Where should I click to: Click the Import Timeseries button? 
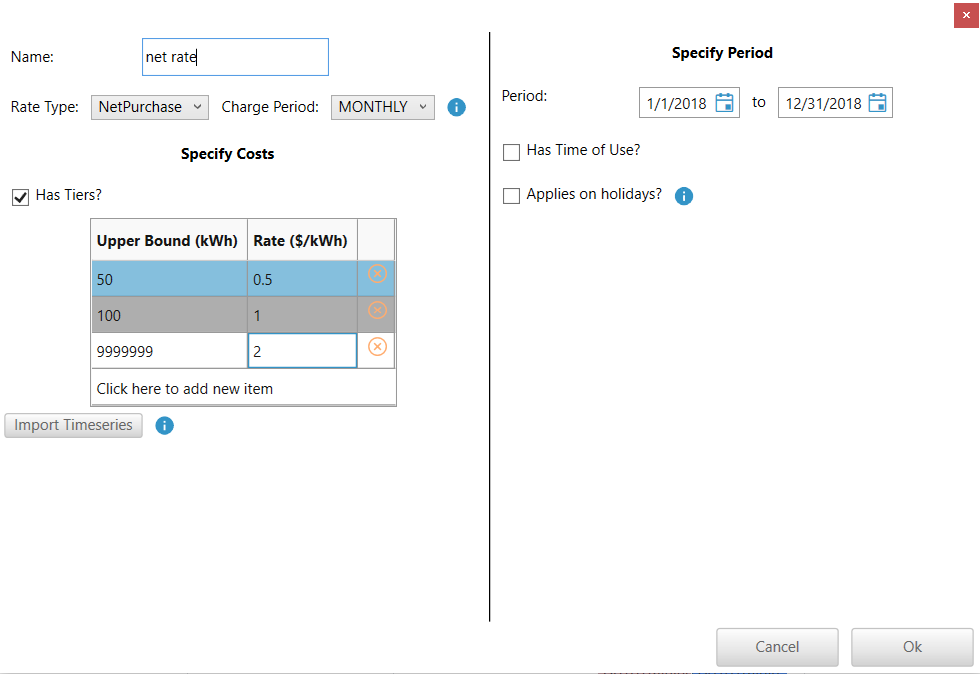[74, 426]
